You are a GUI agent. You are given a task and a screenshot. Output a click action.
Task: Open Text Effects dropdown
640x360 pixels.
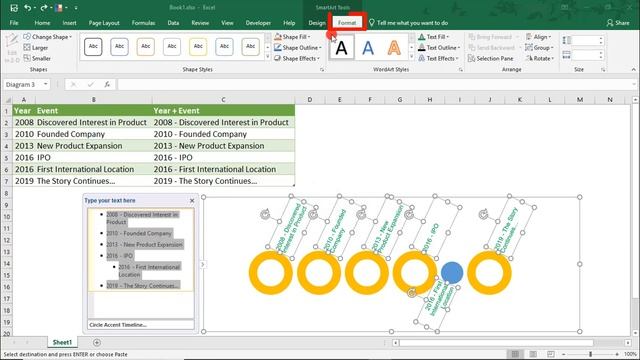[x=438, y=58]
